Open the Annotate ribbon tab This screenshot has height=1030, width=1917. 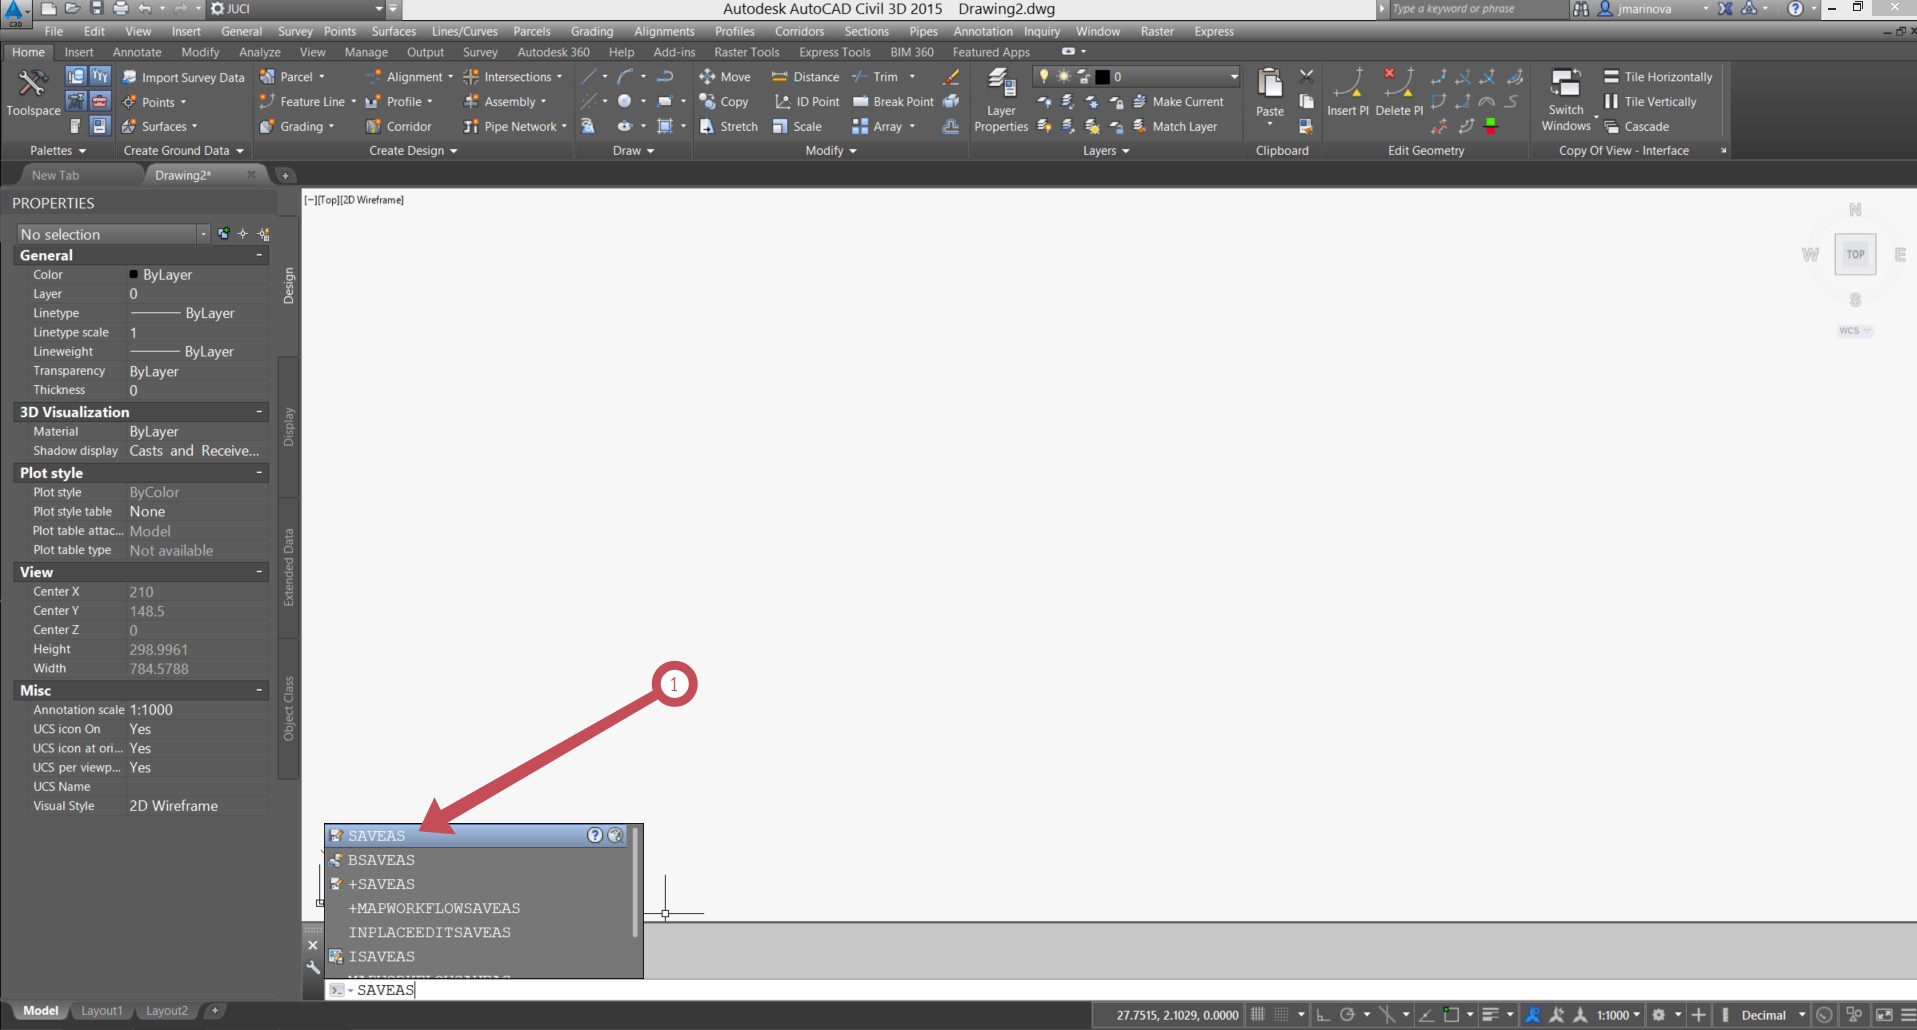click(x=137, y=52)
